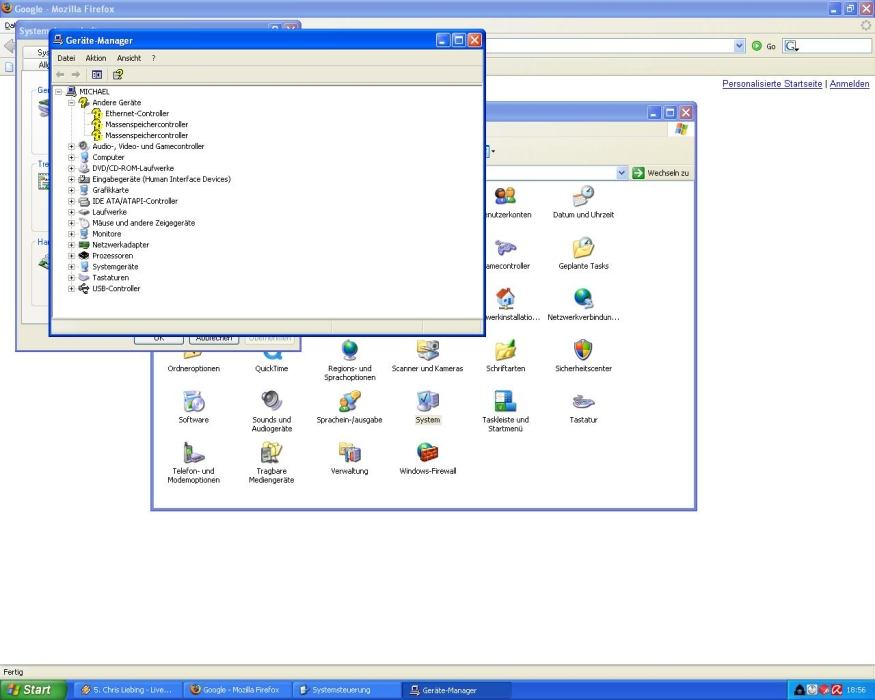This screenshot has width=875, height=700.
Task: Open the System control panel icon
Action: [x=427, y=407]
